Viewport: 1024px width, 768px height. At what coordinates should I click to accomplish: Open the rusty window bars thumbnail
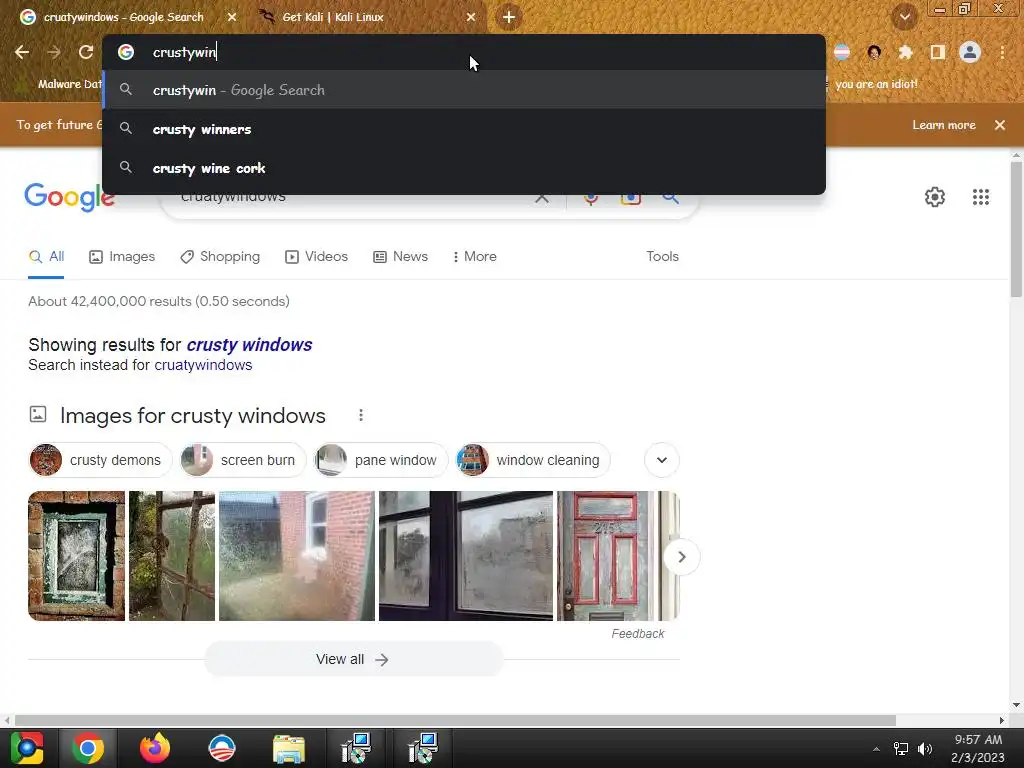click(x=172, y=556)
